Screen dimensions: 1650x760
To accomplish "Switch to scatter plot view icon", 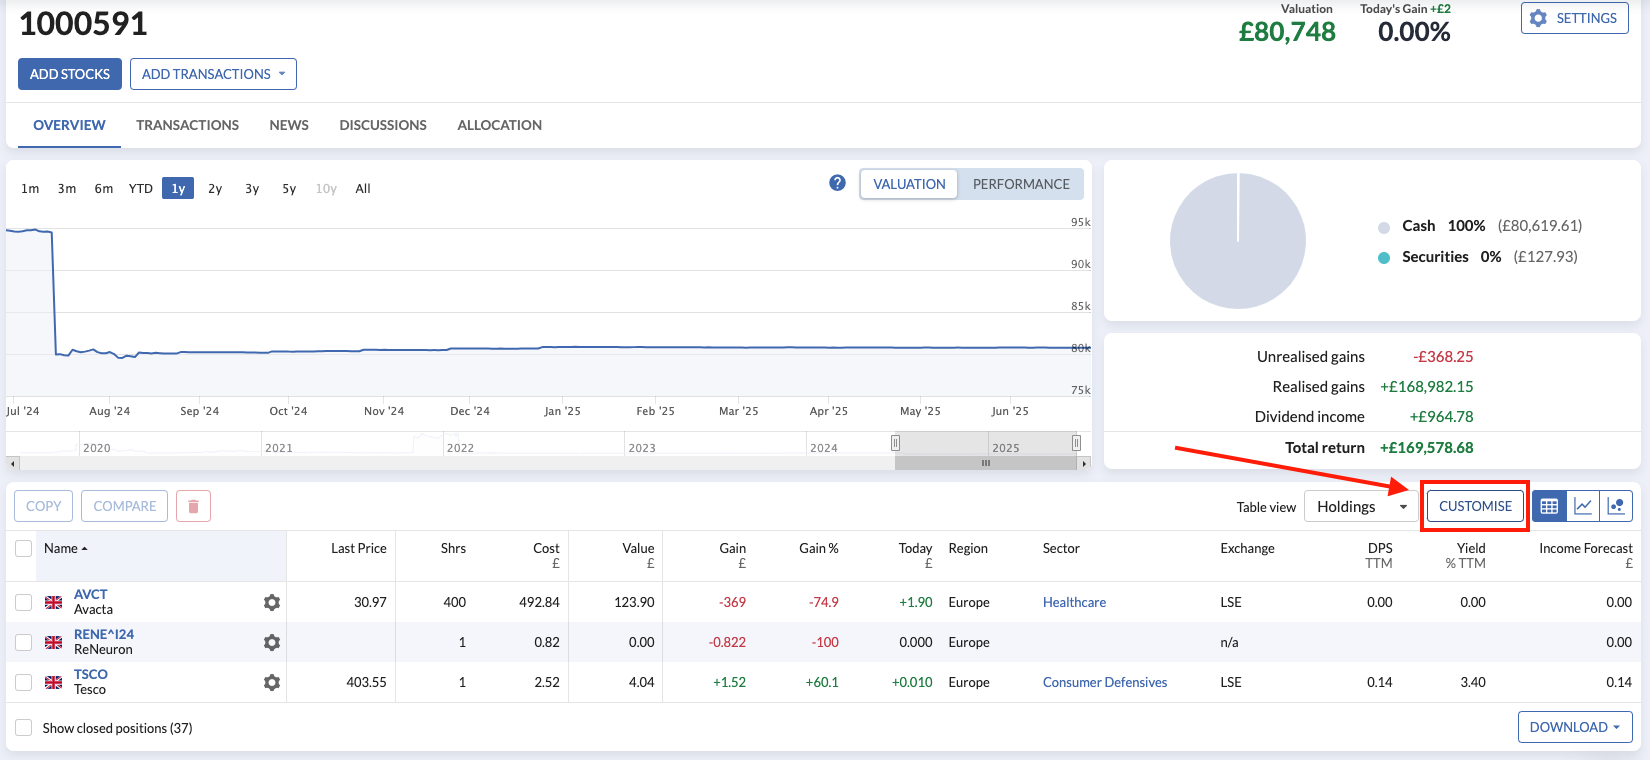I will (x=1616, y=506).
